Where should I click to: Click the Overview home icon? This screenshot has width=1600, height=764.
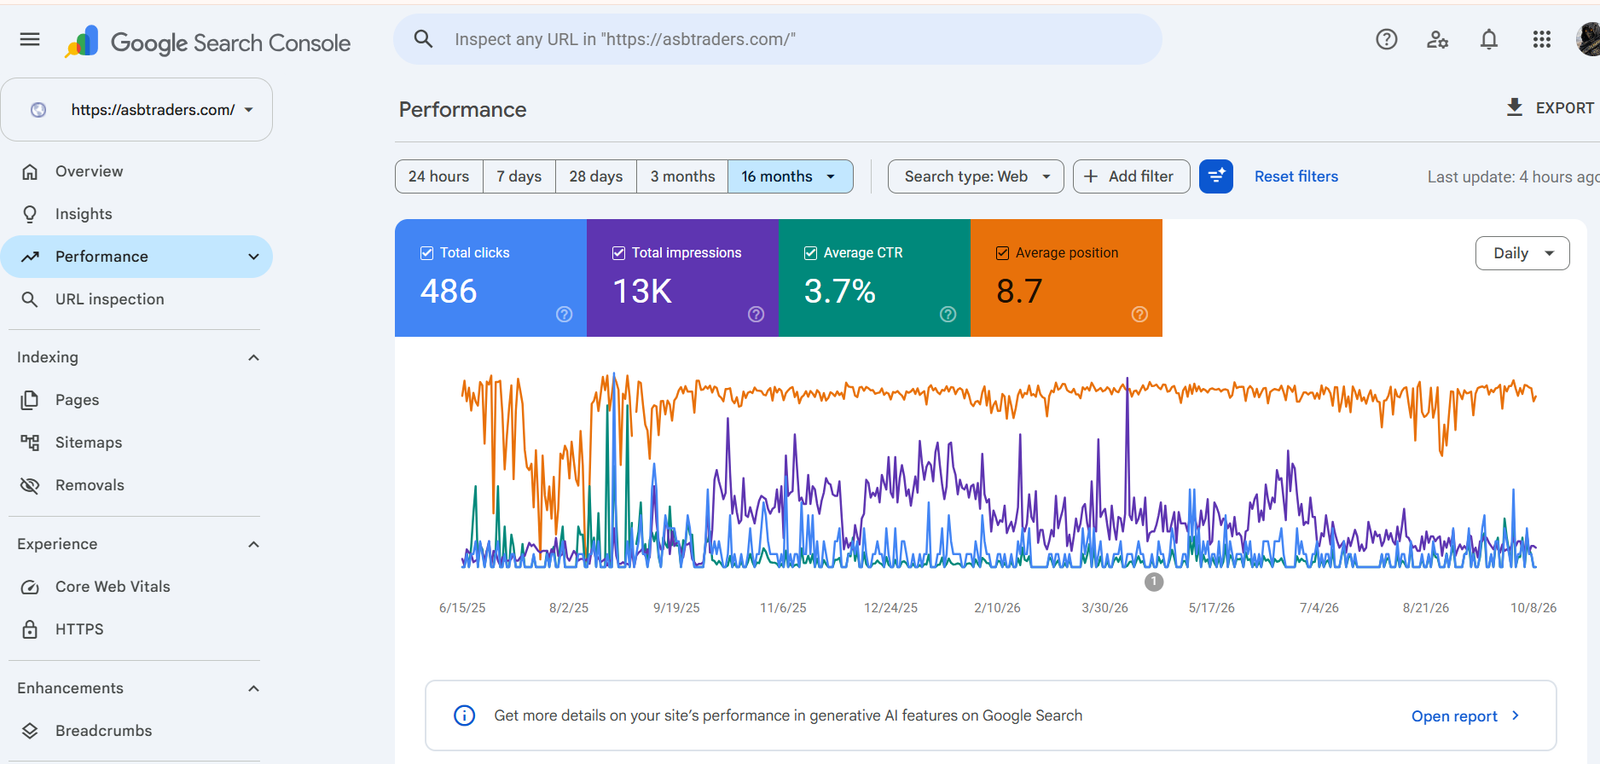pos(30,171)
